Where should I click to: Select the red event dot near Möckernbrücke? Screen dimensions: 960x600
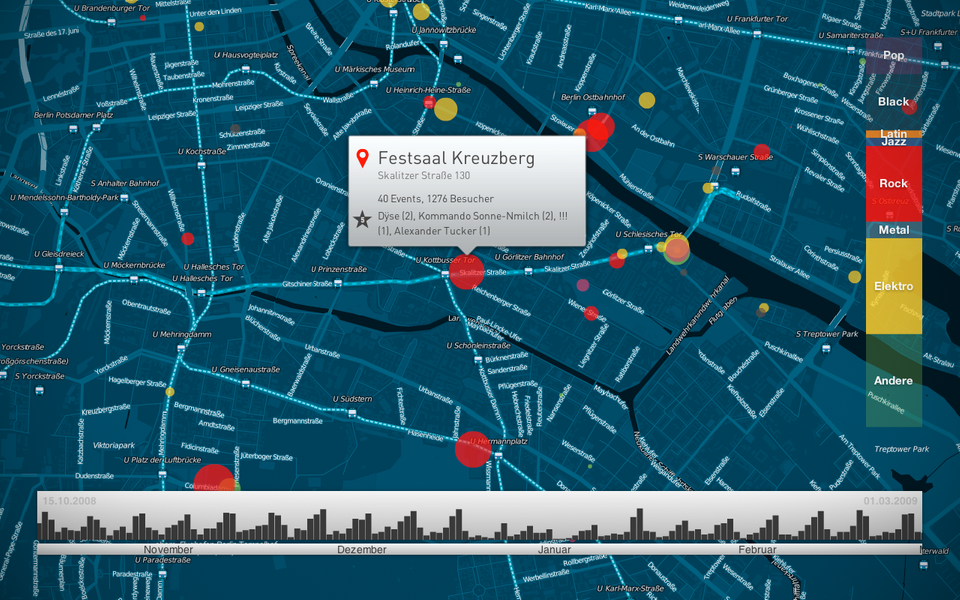click(187, 238)
